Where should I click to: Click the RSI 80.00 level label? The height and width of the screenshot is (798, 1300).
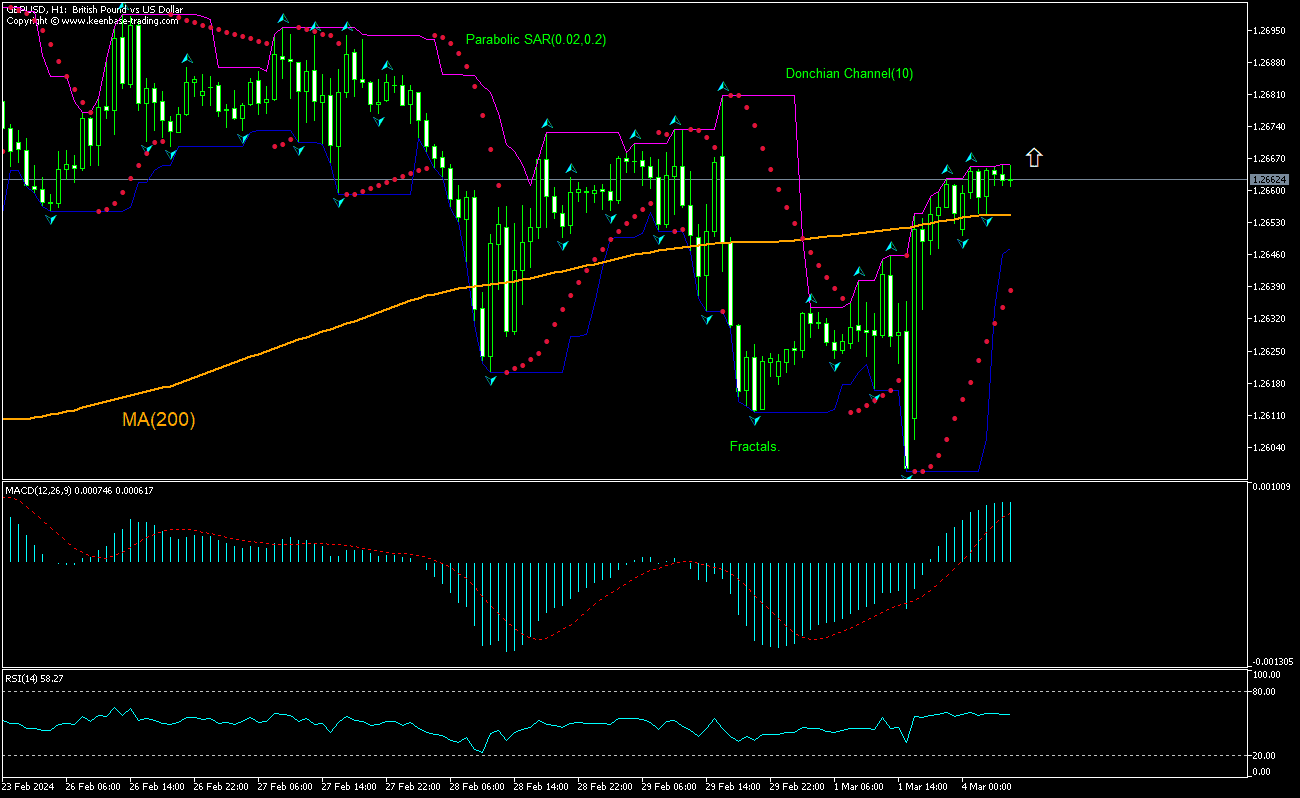pos(1264,691)
